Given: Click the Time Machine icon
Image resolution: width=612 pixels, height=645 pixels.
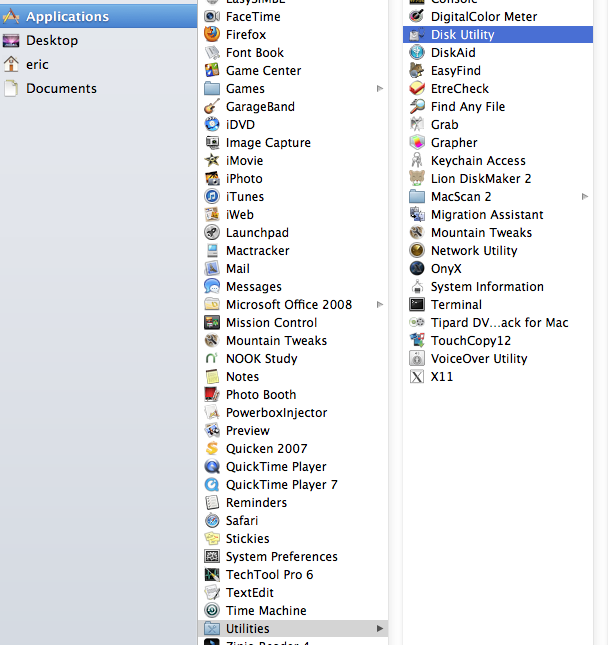Looking at the screenshot, I should pyautogui.click(x=212, y=610).
